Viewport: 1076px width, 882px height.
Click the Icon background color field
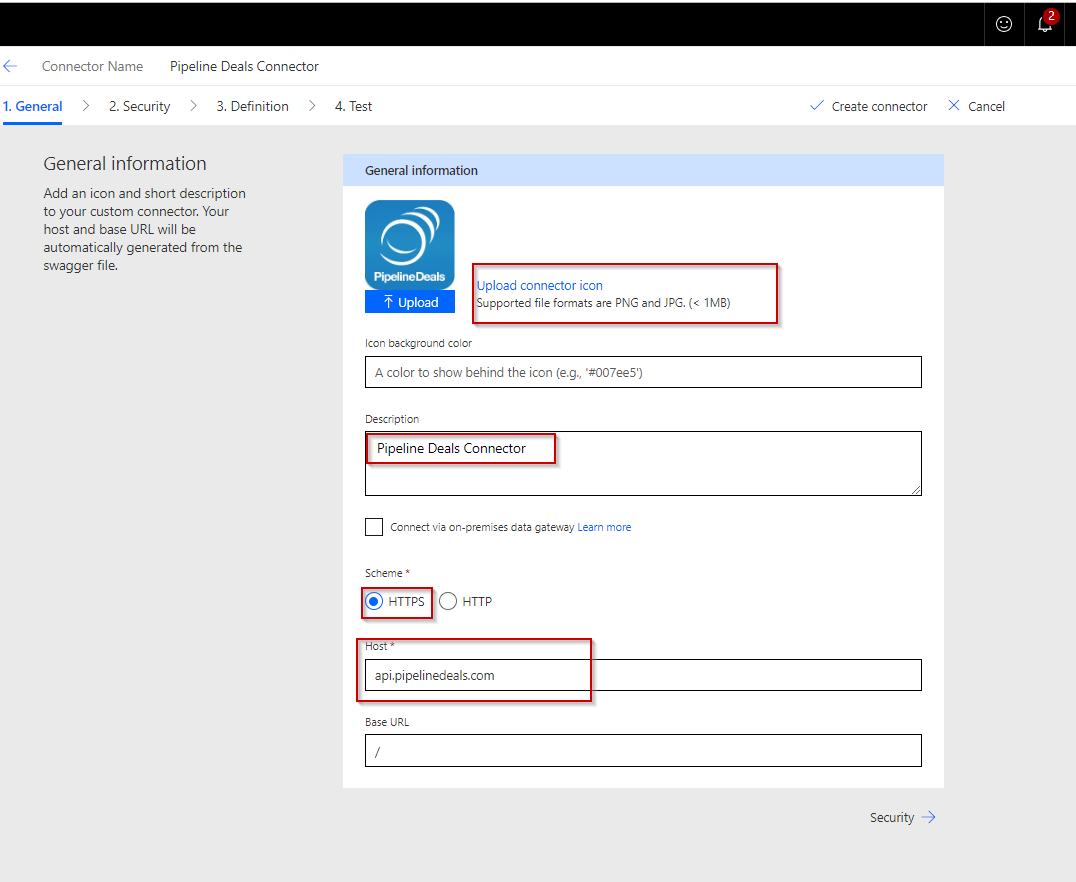[x=642, y=372]
